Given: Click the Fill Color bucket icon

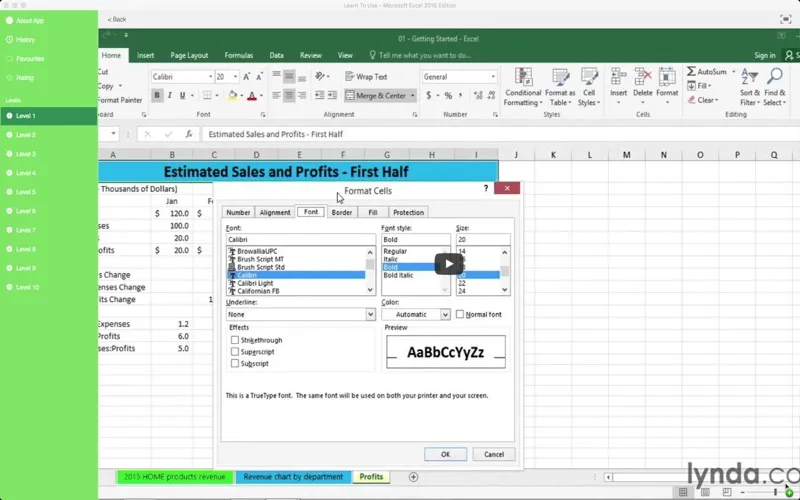Looking at the screenshot, I should click(x=233, y=95).
